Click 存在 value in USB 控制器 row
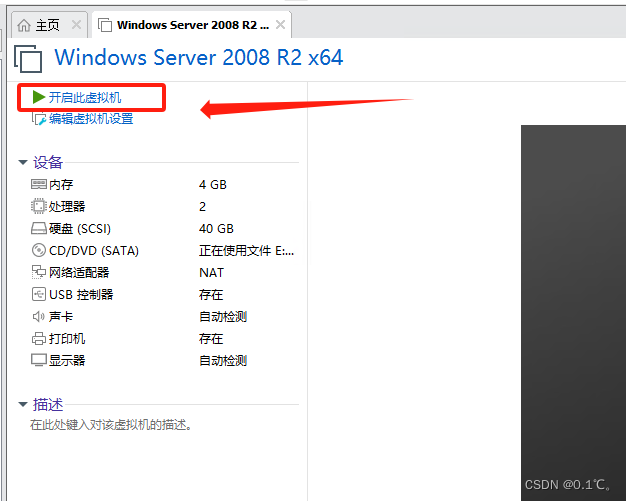626x501 pixels. click(211, 295)
